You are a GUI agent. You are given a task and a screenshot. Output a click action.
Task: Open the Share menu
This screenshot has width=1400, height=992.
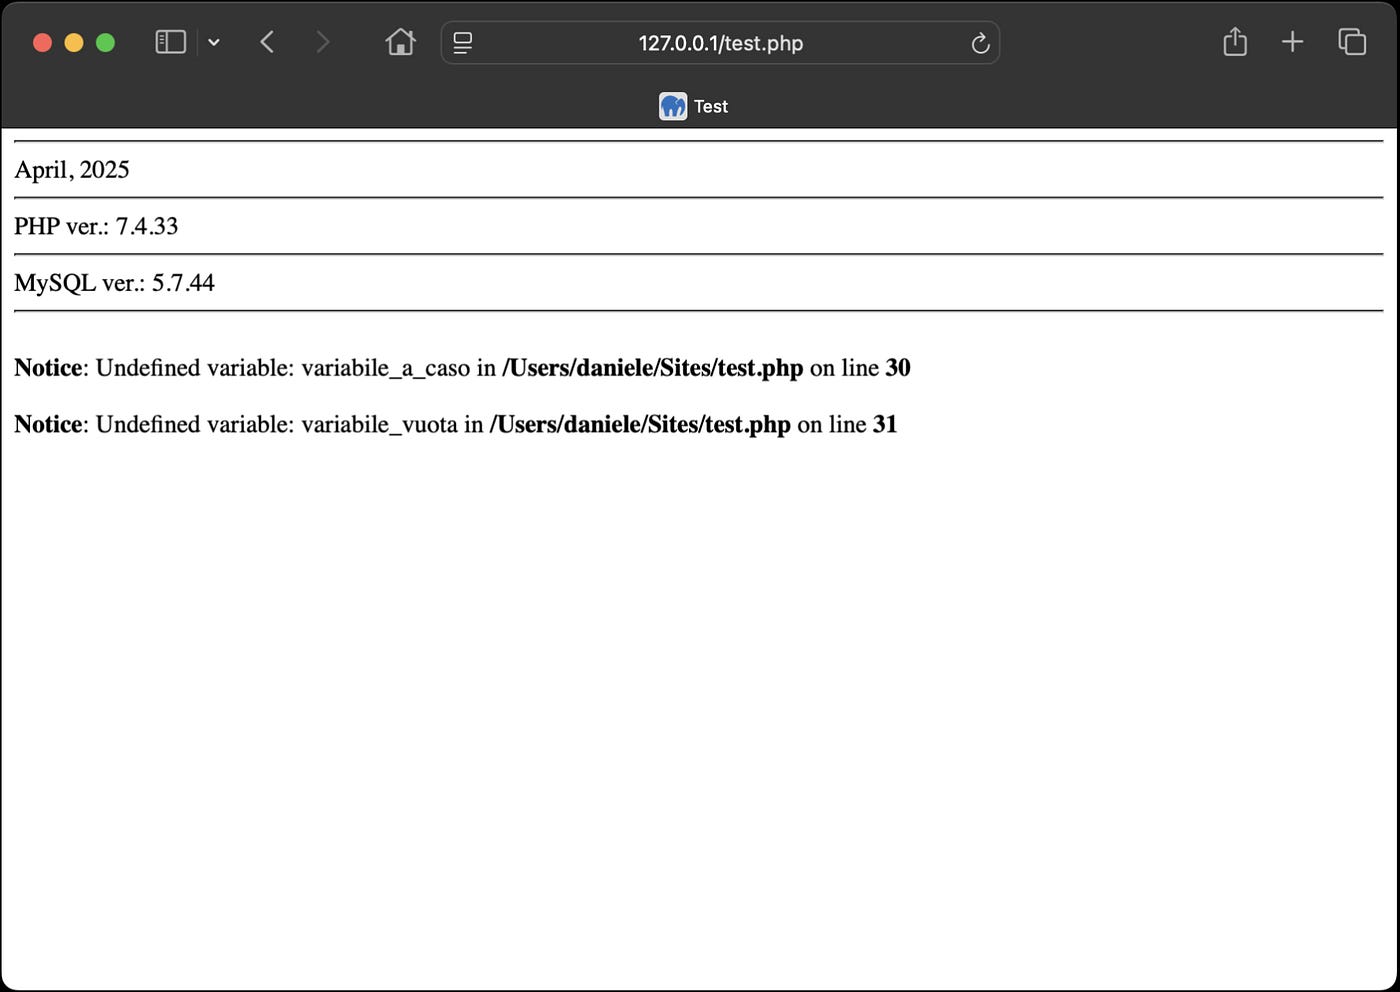[1235, 42]
